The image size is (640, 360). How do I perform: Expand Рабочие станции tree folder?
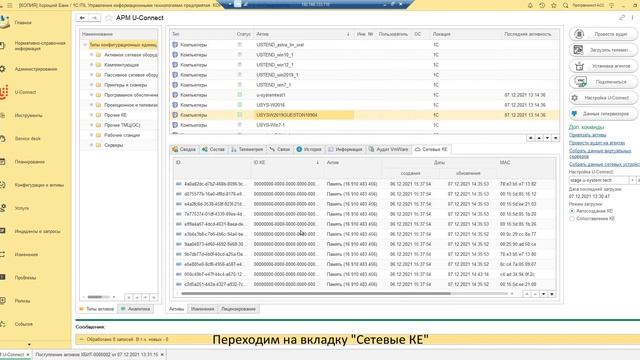coord(91,135)
